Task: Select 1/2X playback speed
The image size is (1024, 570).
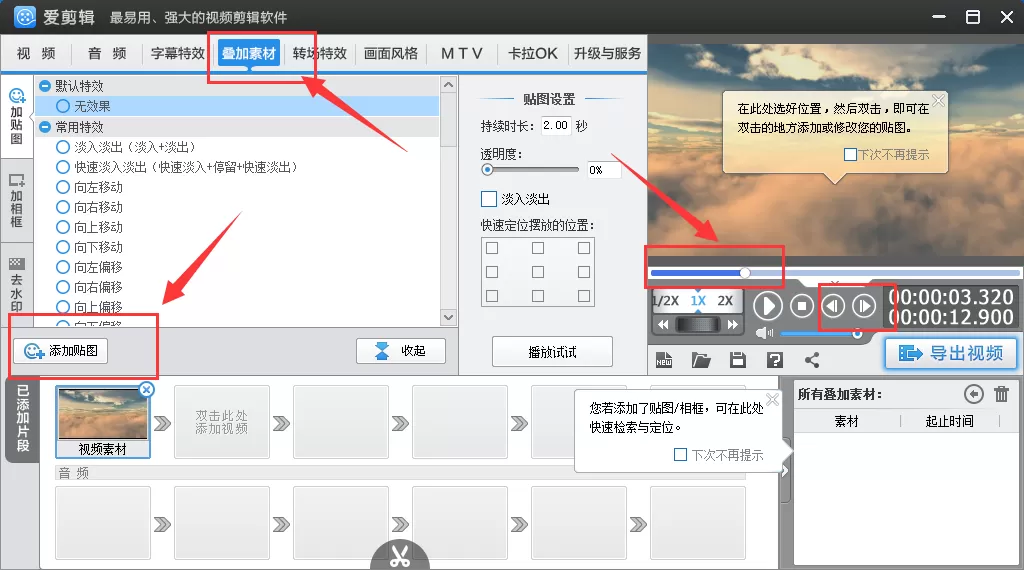Action: coord(665,301)
